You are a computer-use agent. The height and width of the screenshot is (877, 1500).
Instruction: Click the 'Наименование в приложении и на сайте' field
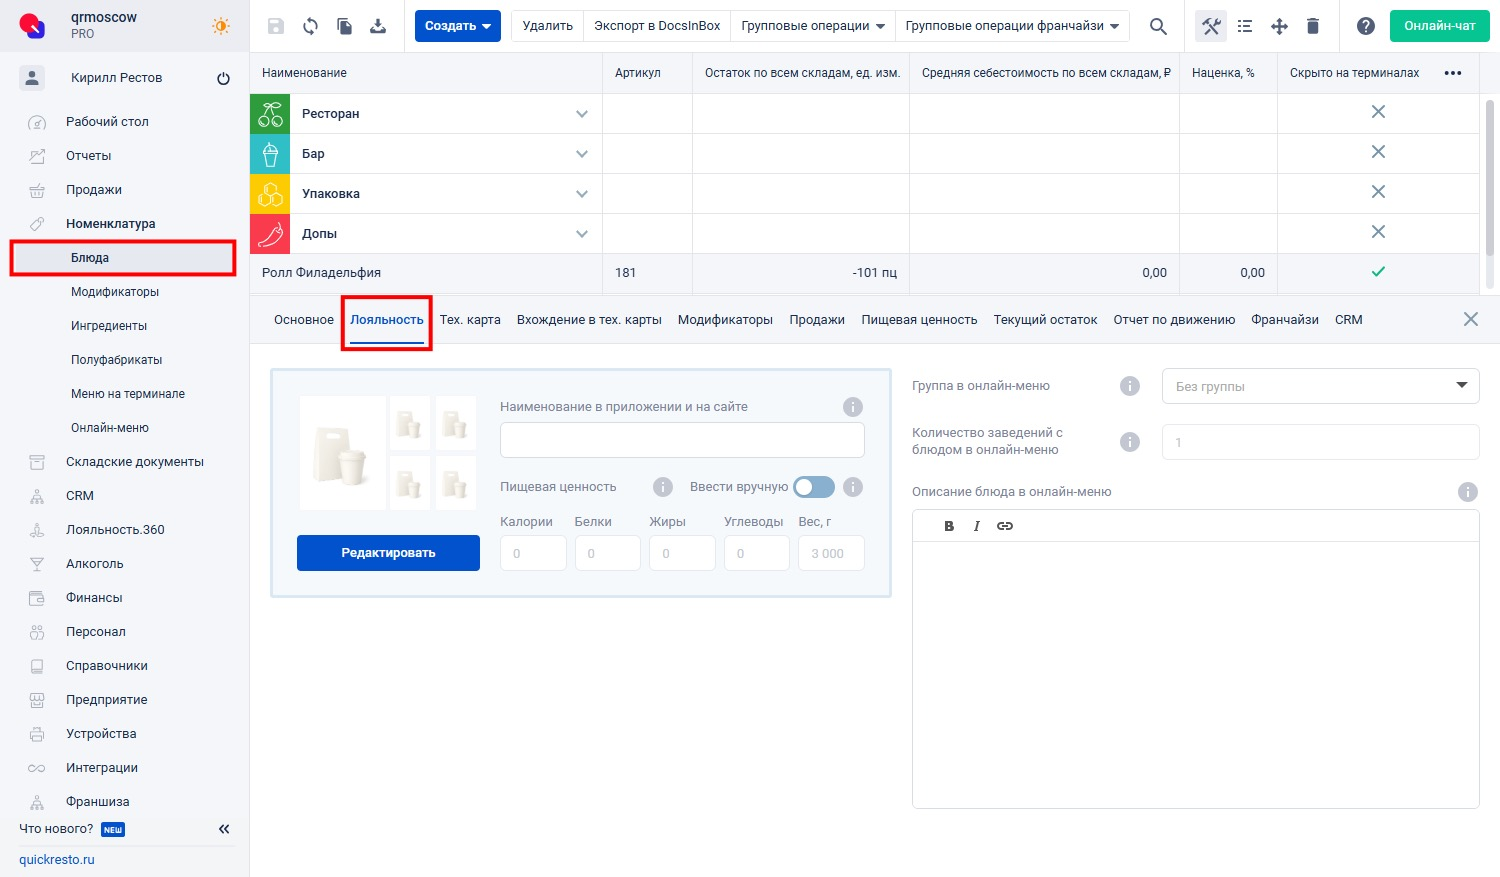[x=682, y=440]
